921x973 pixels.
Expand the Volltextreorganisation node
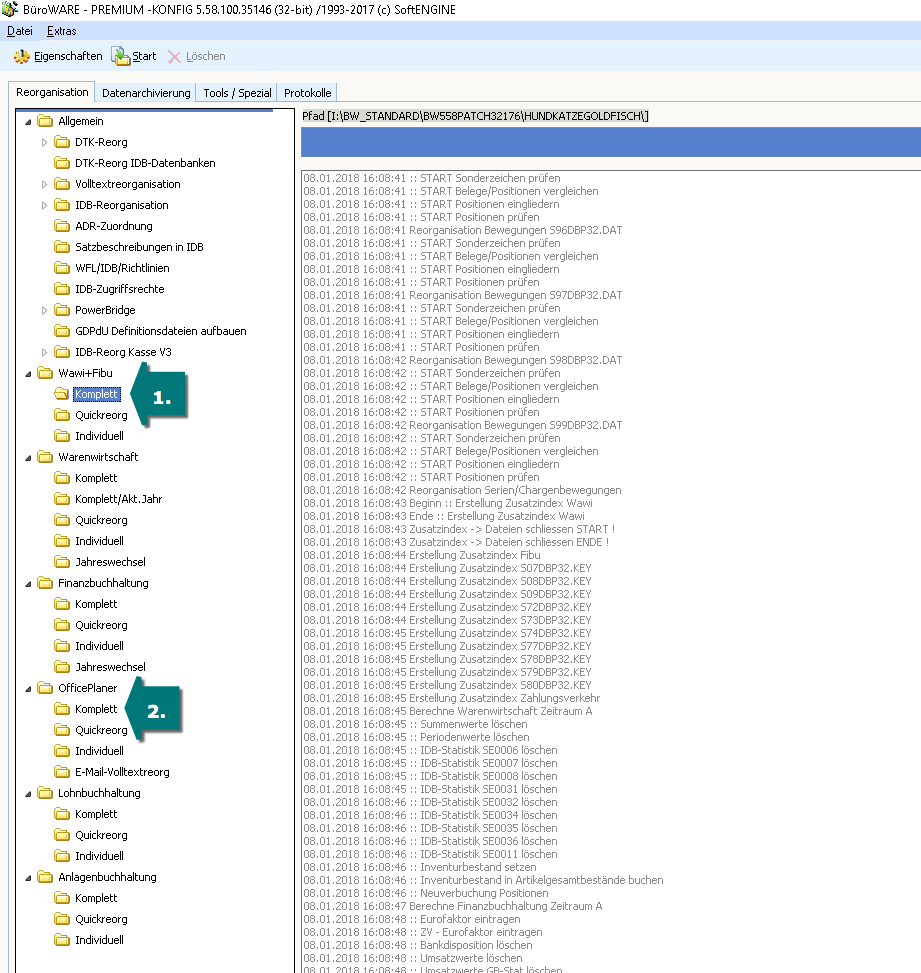point(44,184)
